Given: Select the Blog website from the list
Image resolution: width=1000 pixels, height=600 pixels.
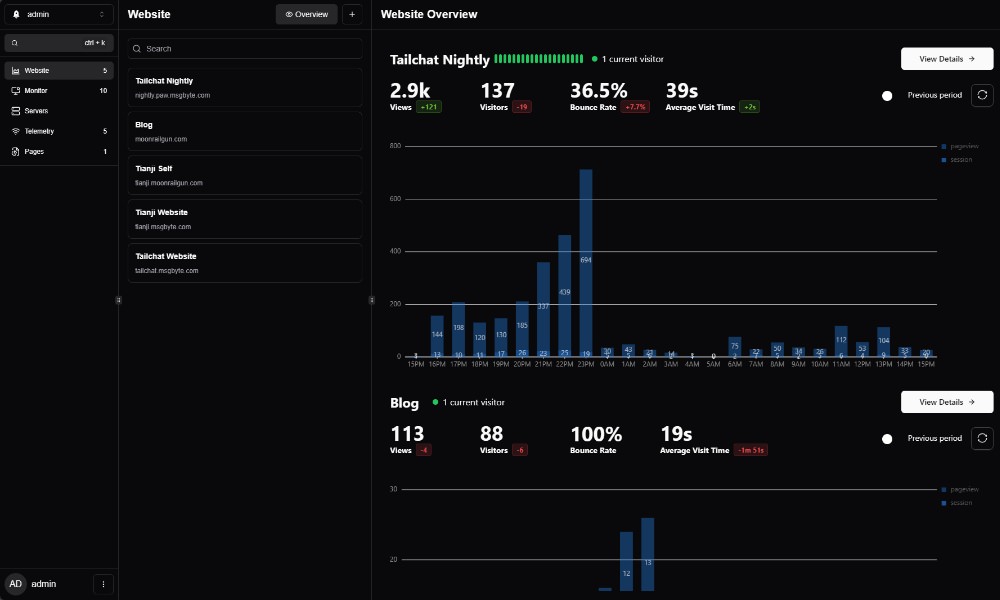Looking at the screenshot, I should pos(244,131).
